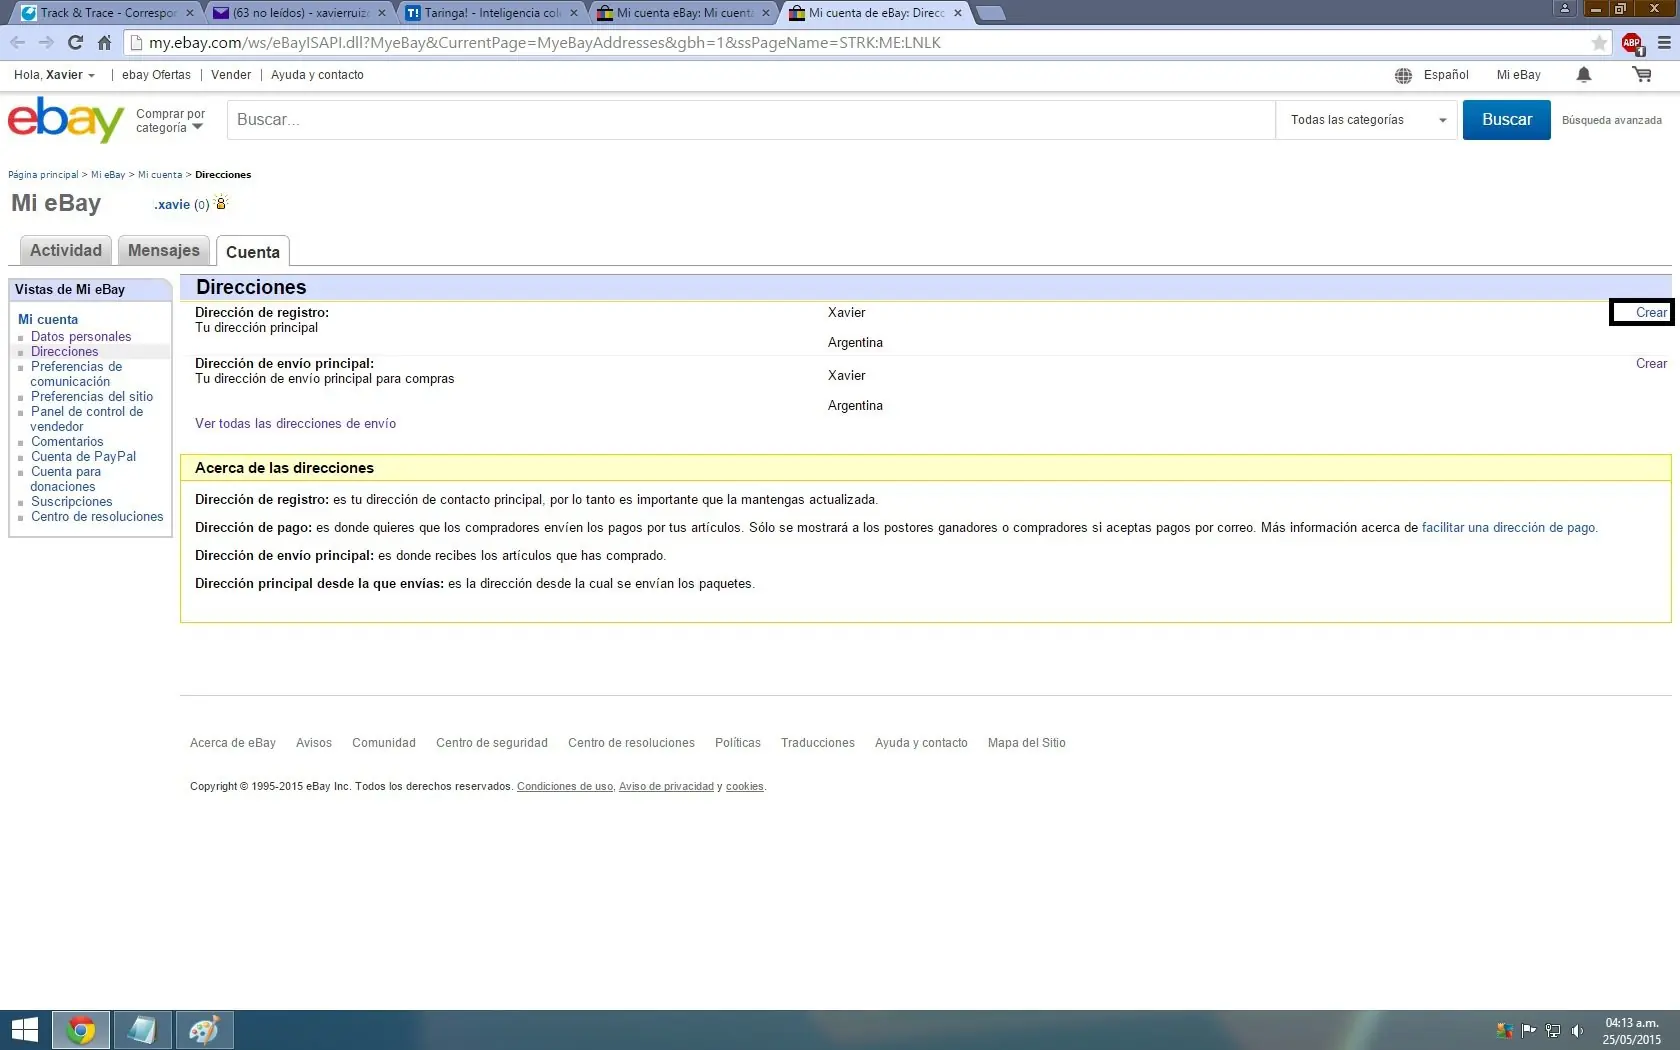This screenshot has height=1050, width=1680.
Task: Open Preferencias del sitio in sidebar
Action: [x=92, y=397]
